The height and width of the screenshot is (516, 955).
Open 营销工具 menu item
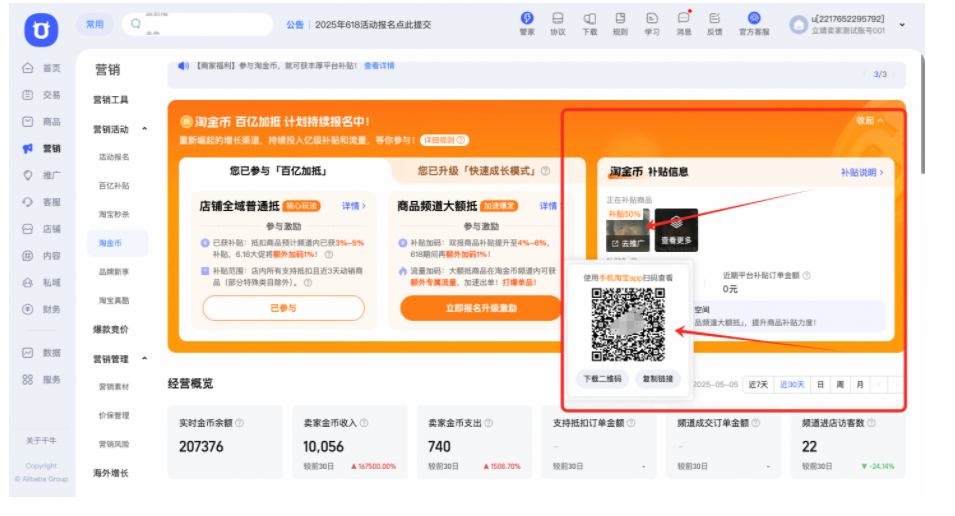coord(110,100)
